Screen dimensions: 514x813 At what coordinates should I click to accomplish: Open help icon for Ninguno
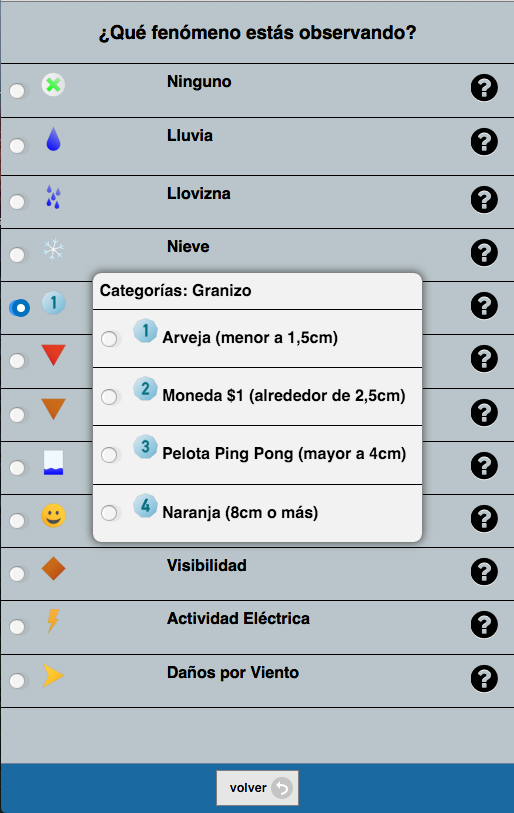tap(484, 88)
